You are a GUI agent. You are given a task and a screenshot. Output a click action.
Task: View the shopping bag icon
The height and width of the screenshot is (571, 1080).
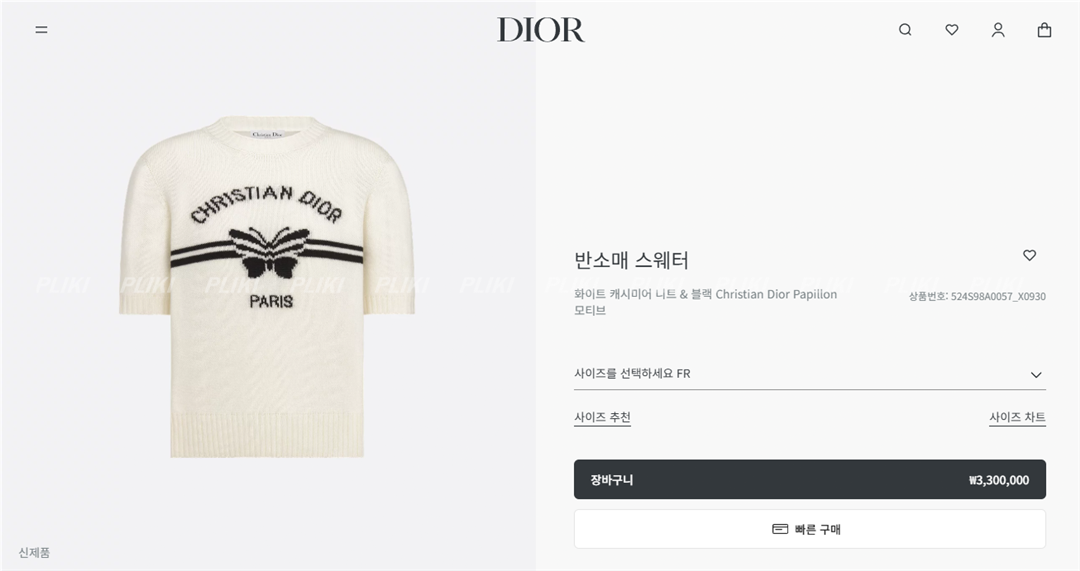click(x=1044, y=30)
